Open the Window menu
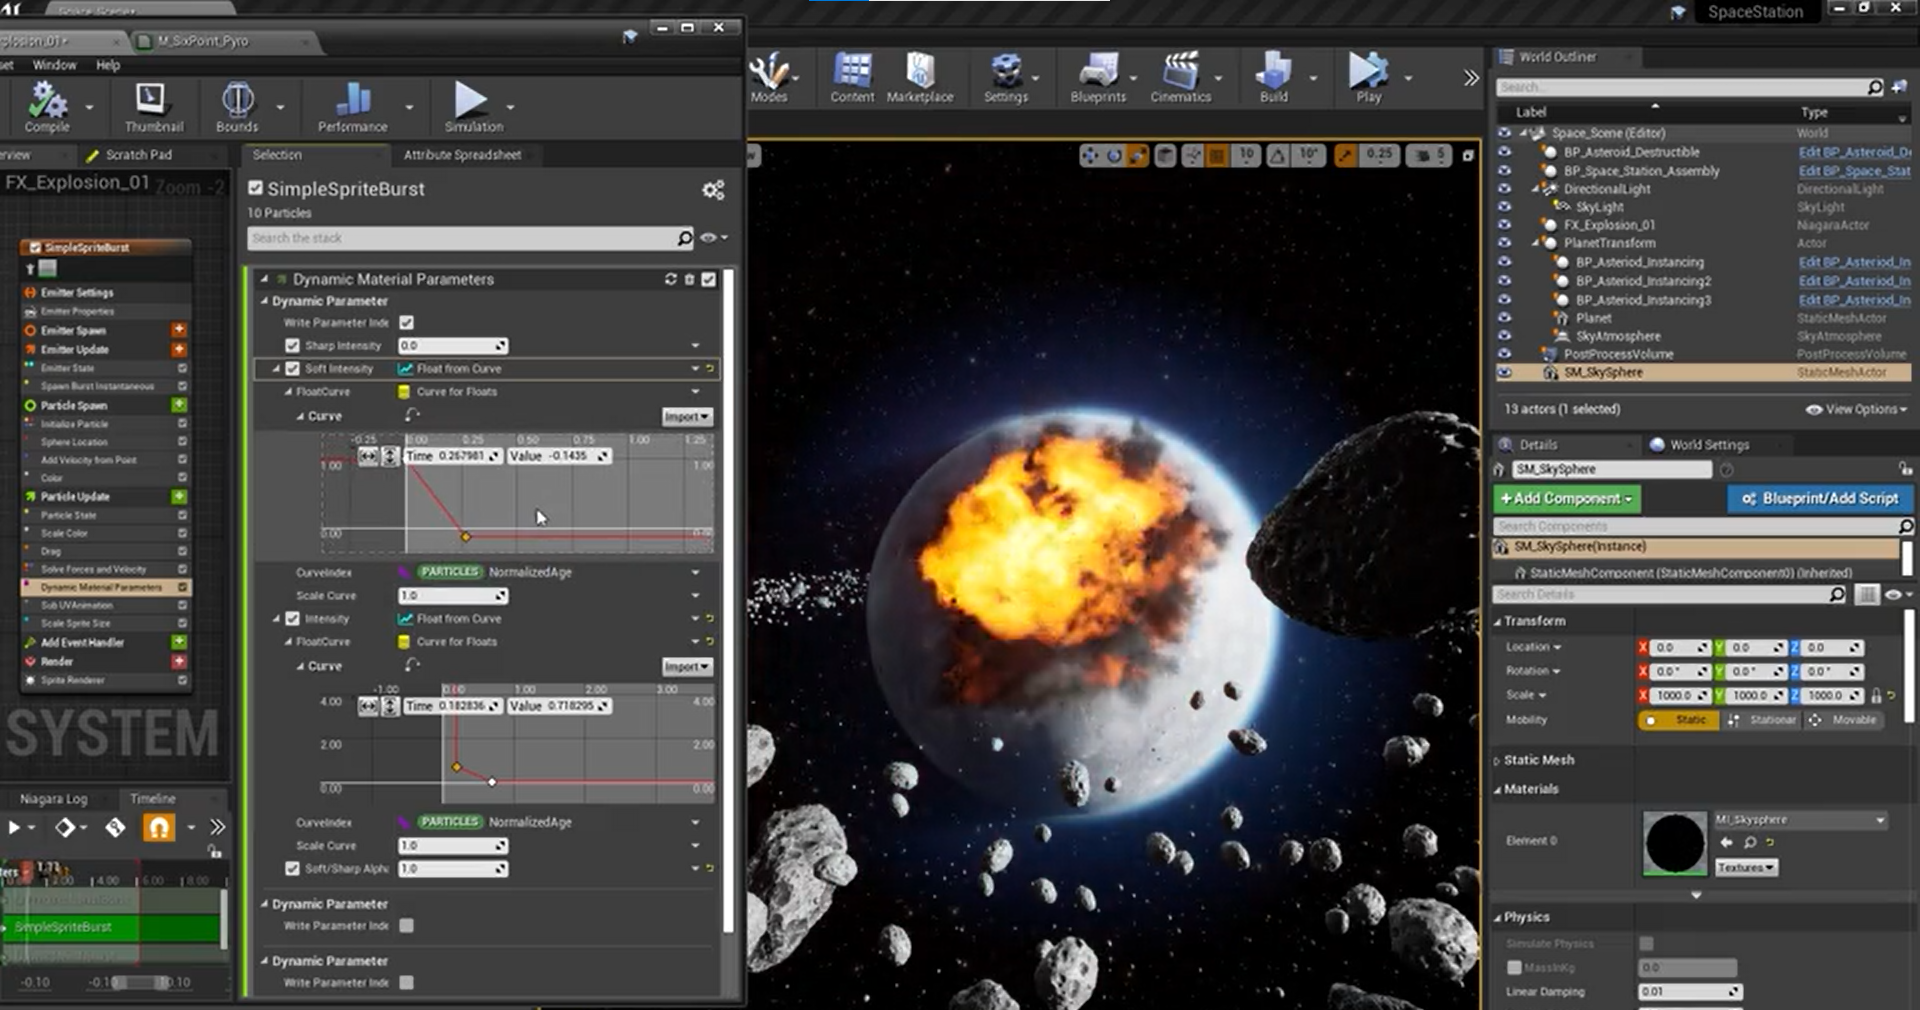This screenshot has width=1920, height=1010. pyautogui.click(x=54, y=65)
